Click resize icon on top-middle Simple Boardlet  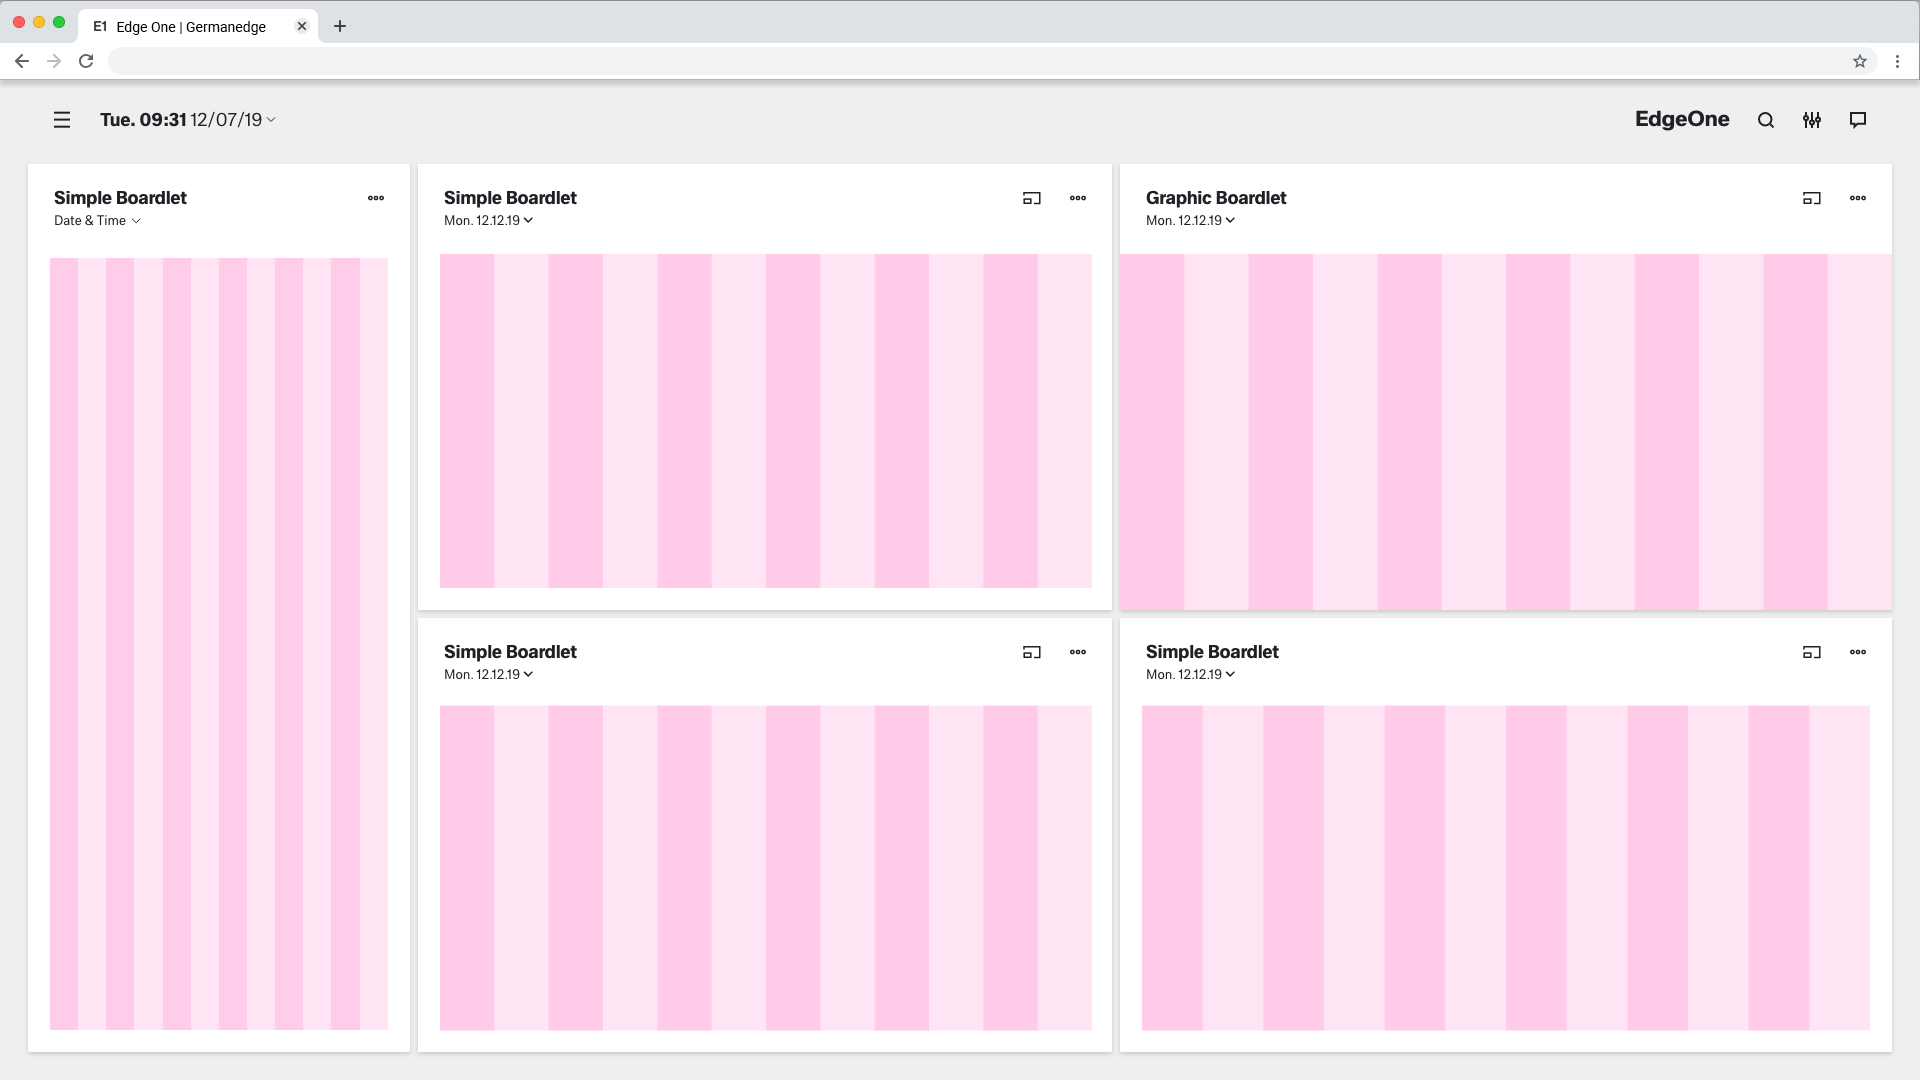tap(1032, 198)
